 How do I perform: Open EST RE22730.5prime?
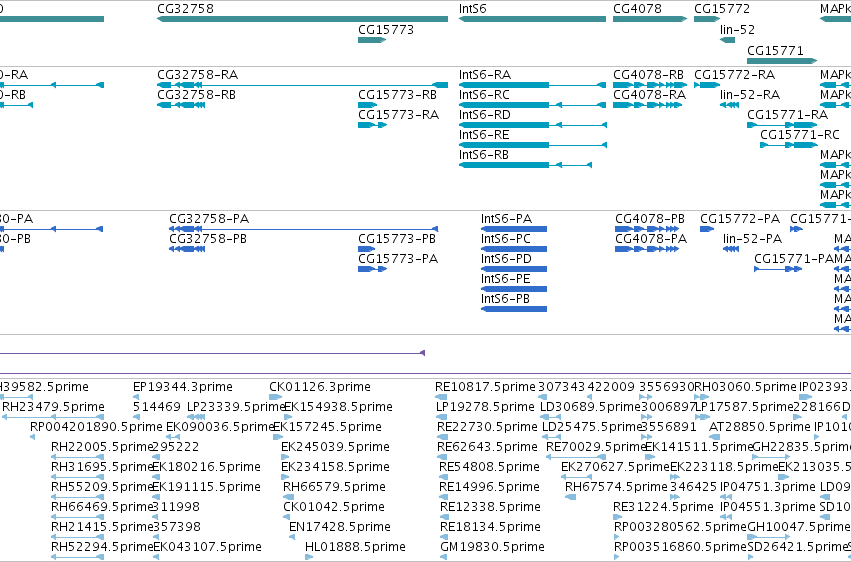[487, 427]
